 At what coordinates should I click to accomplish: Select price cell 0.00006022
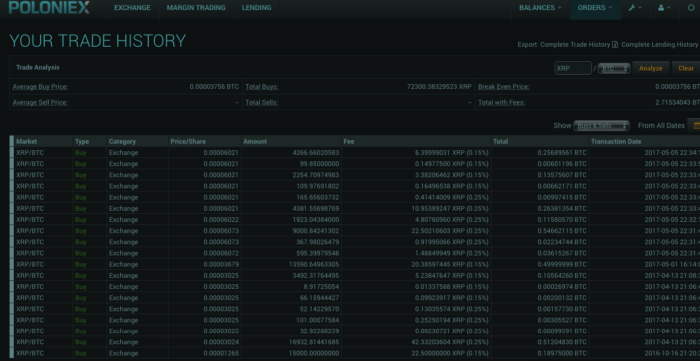pyautogui.click(x=221, y=220)
